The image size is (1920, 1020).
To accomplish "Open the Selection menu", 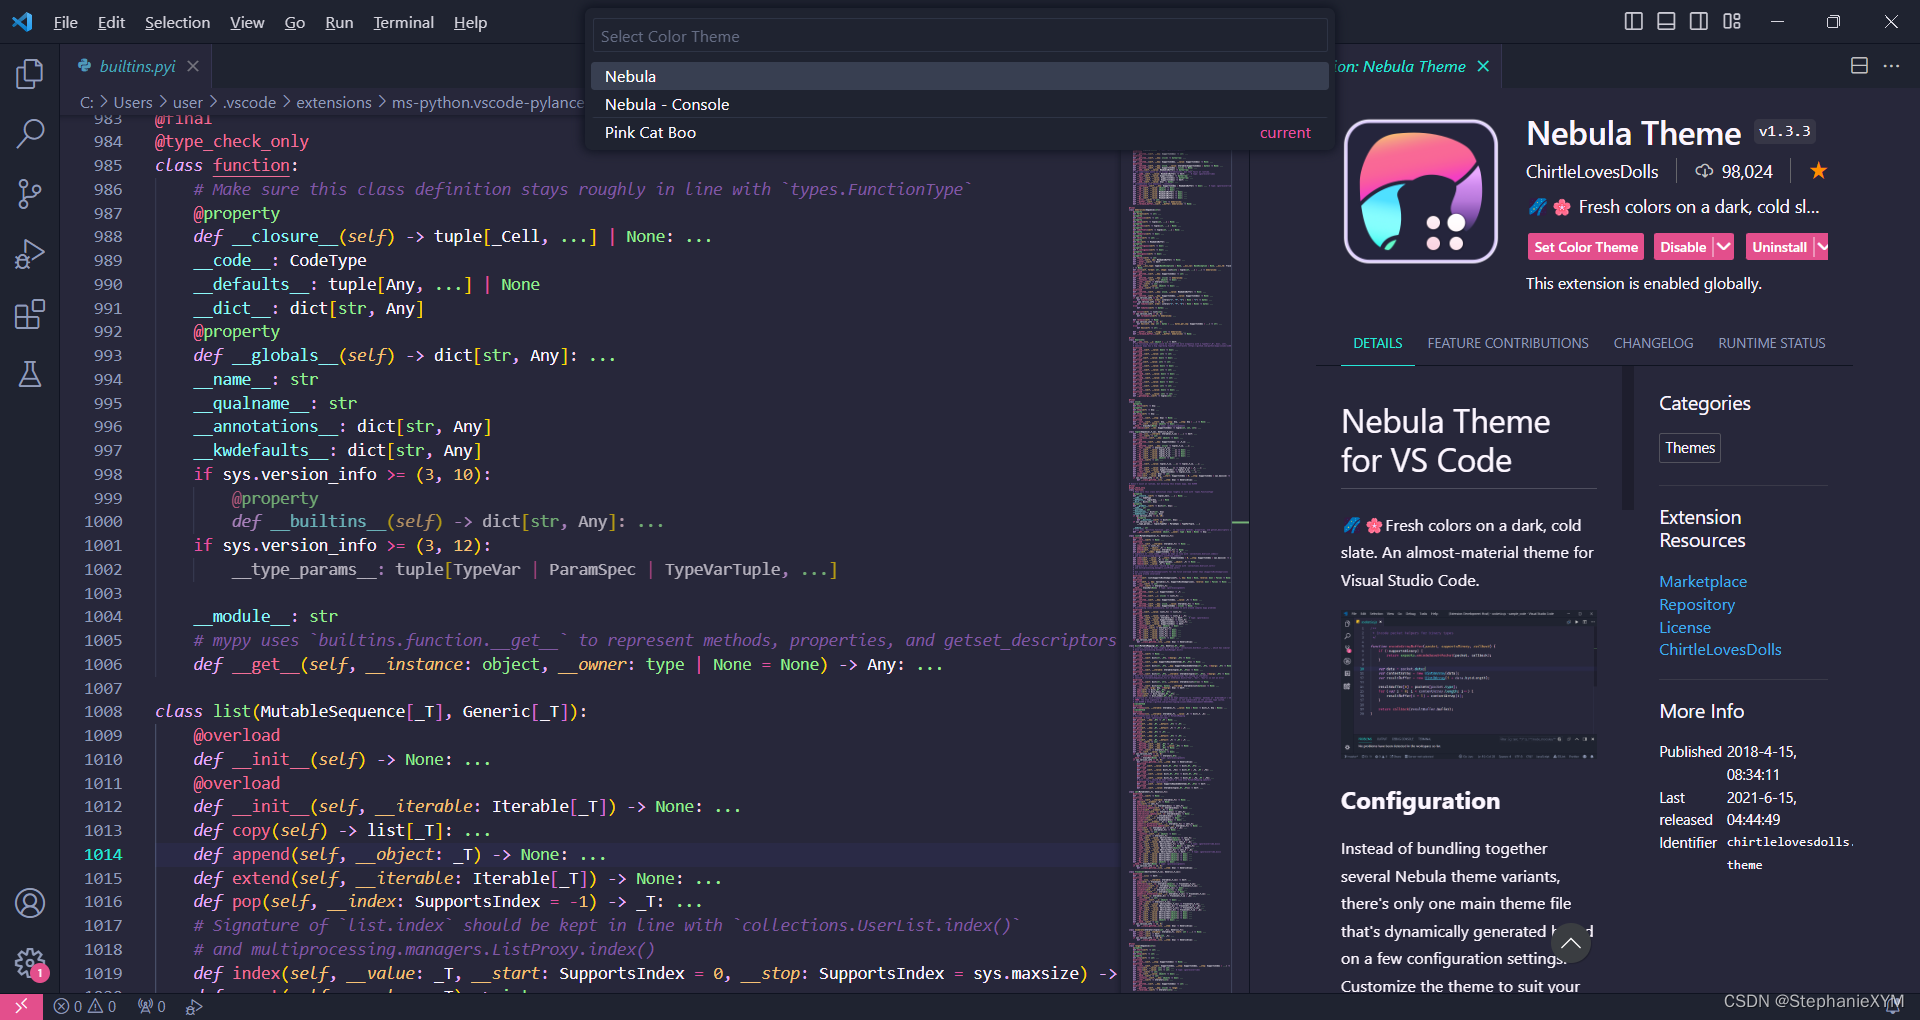I will [x=177, y=22].
